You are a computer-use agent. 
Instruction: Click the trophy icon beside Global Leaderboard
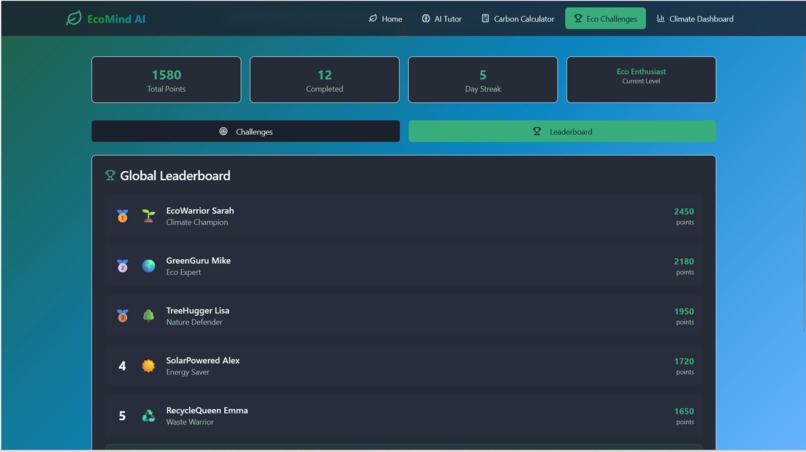(x=110, y=175)
